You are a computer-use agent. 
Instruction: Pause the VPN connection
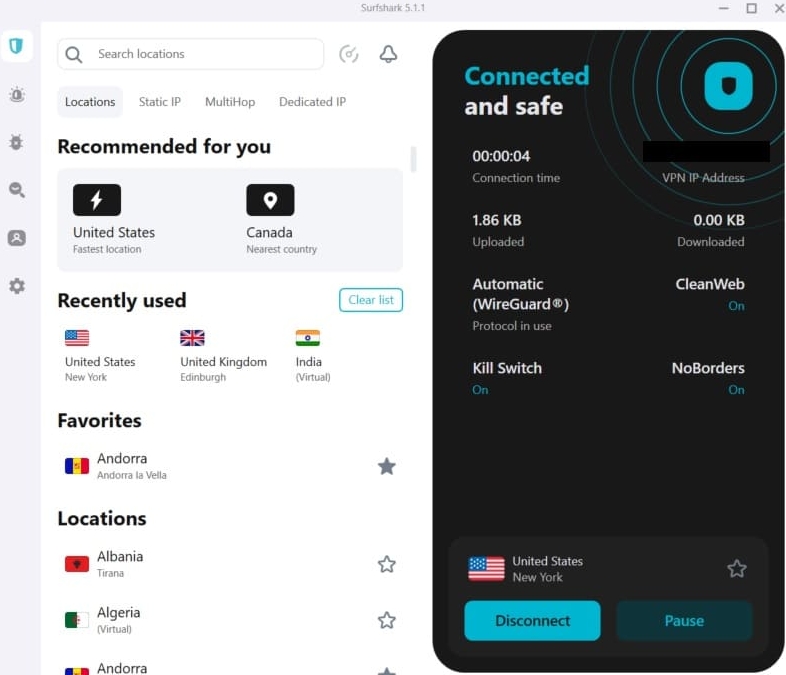pyautogui.click(x=684, y=621)
